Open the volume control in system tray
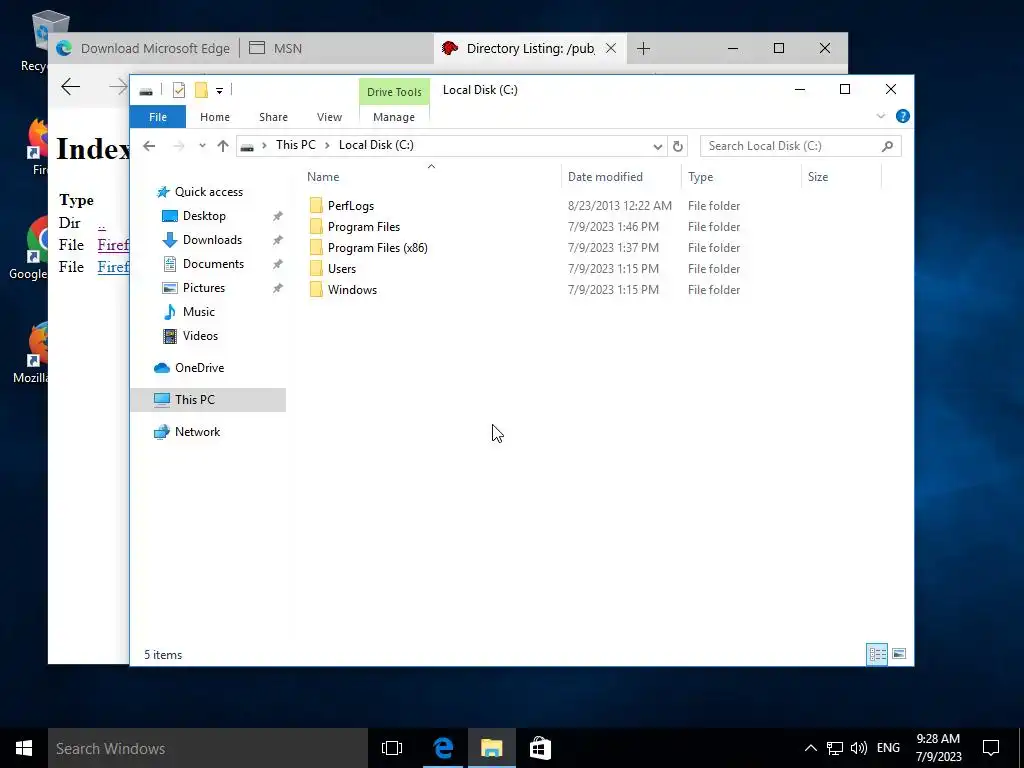Image resolution: width=1024 pixels, height=768 pixels. [859, 748]
